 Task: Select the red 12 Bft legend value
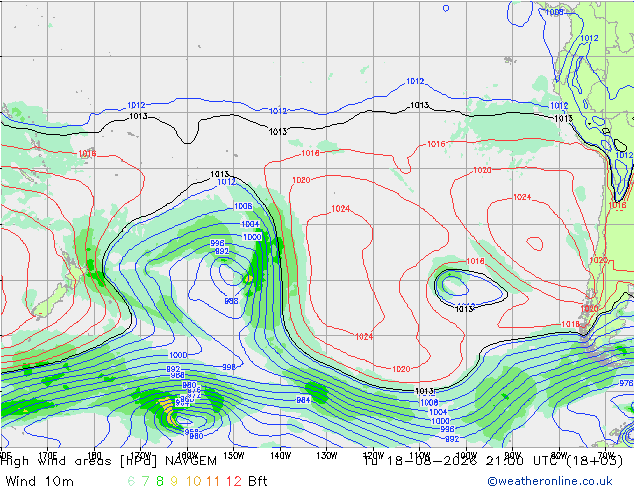(x=234, y=481)
